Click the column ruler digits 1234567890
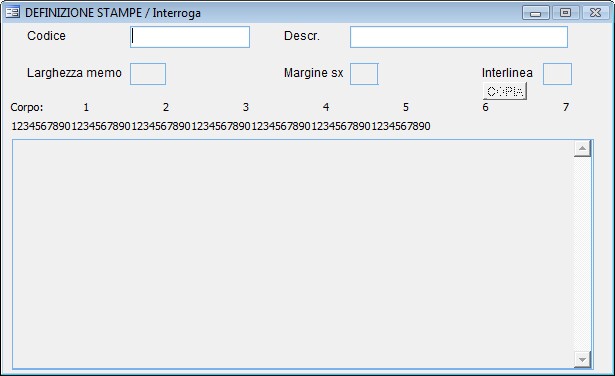This screenshot has height=376, width=615. (x=221, y=126)
